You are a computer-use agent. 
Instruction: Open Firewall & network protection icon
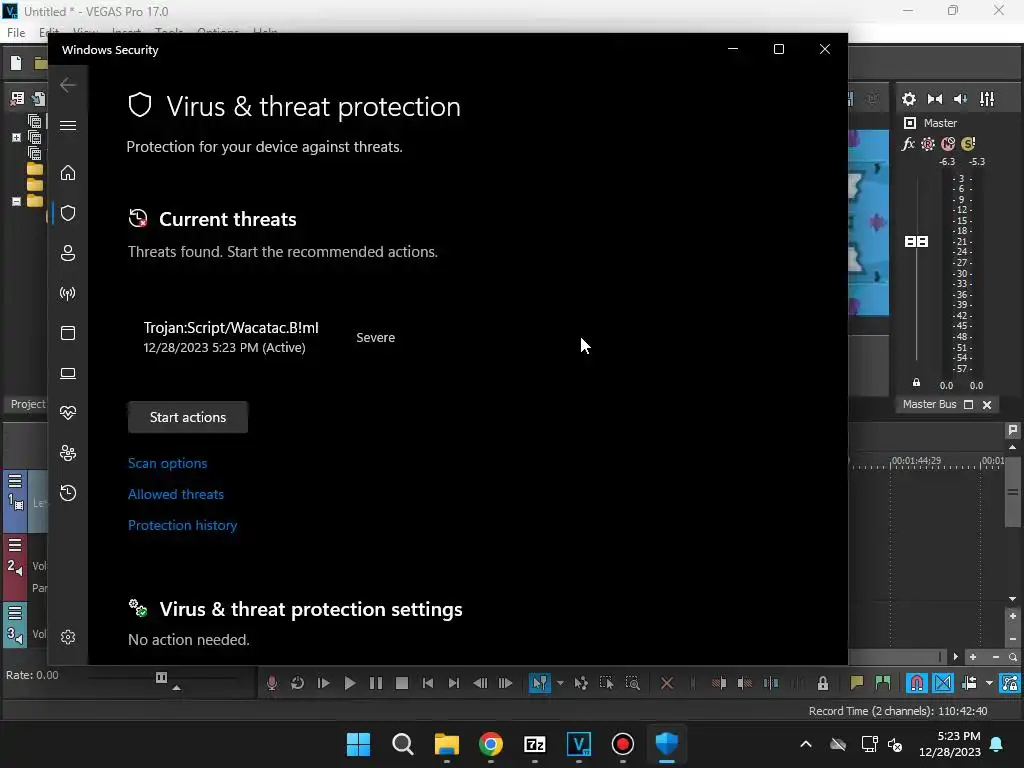[68, 293]
